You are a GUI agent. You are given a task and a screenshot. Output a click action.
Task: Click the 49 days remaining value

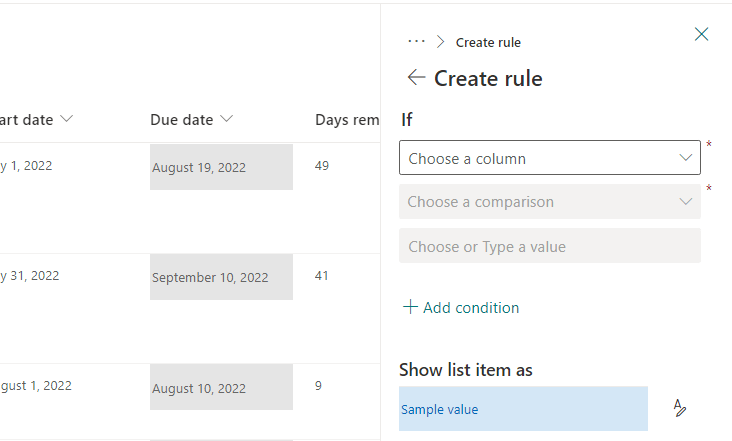pyautogui.click(x=322, y=166)
